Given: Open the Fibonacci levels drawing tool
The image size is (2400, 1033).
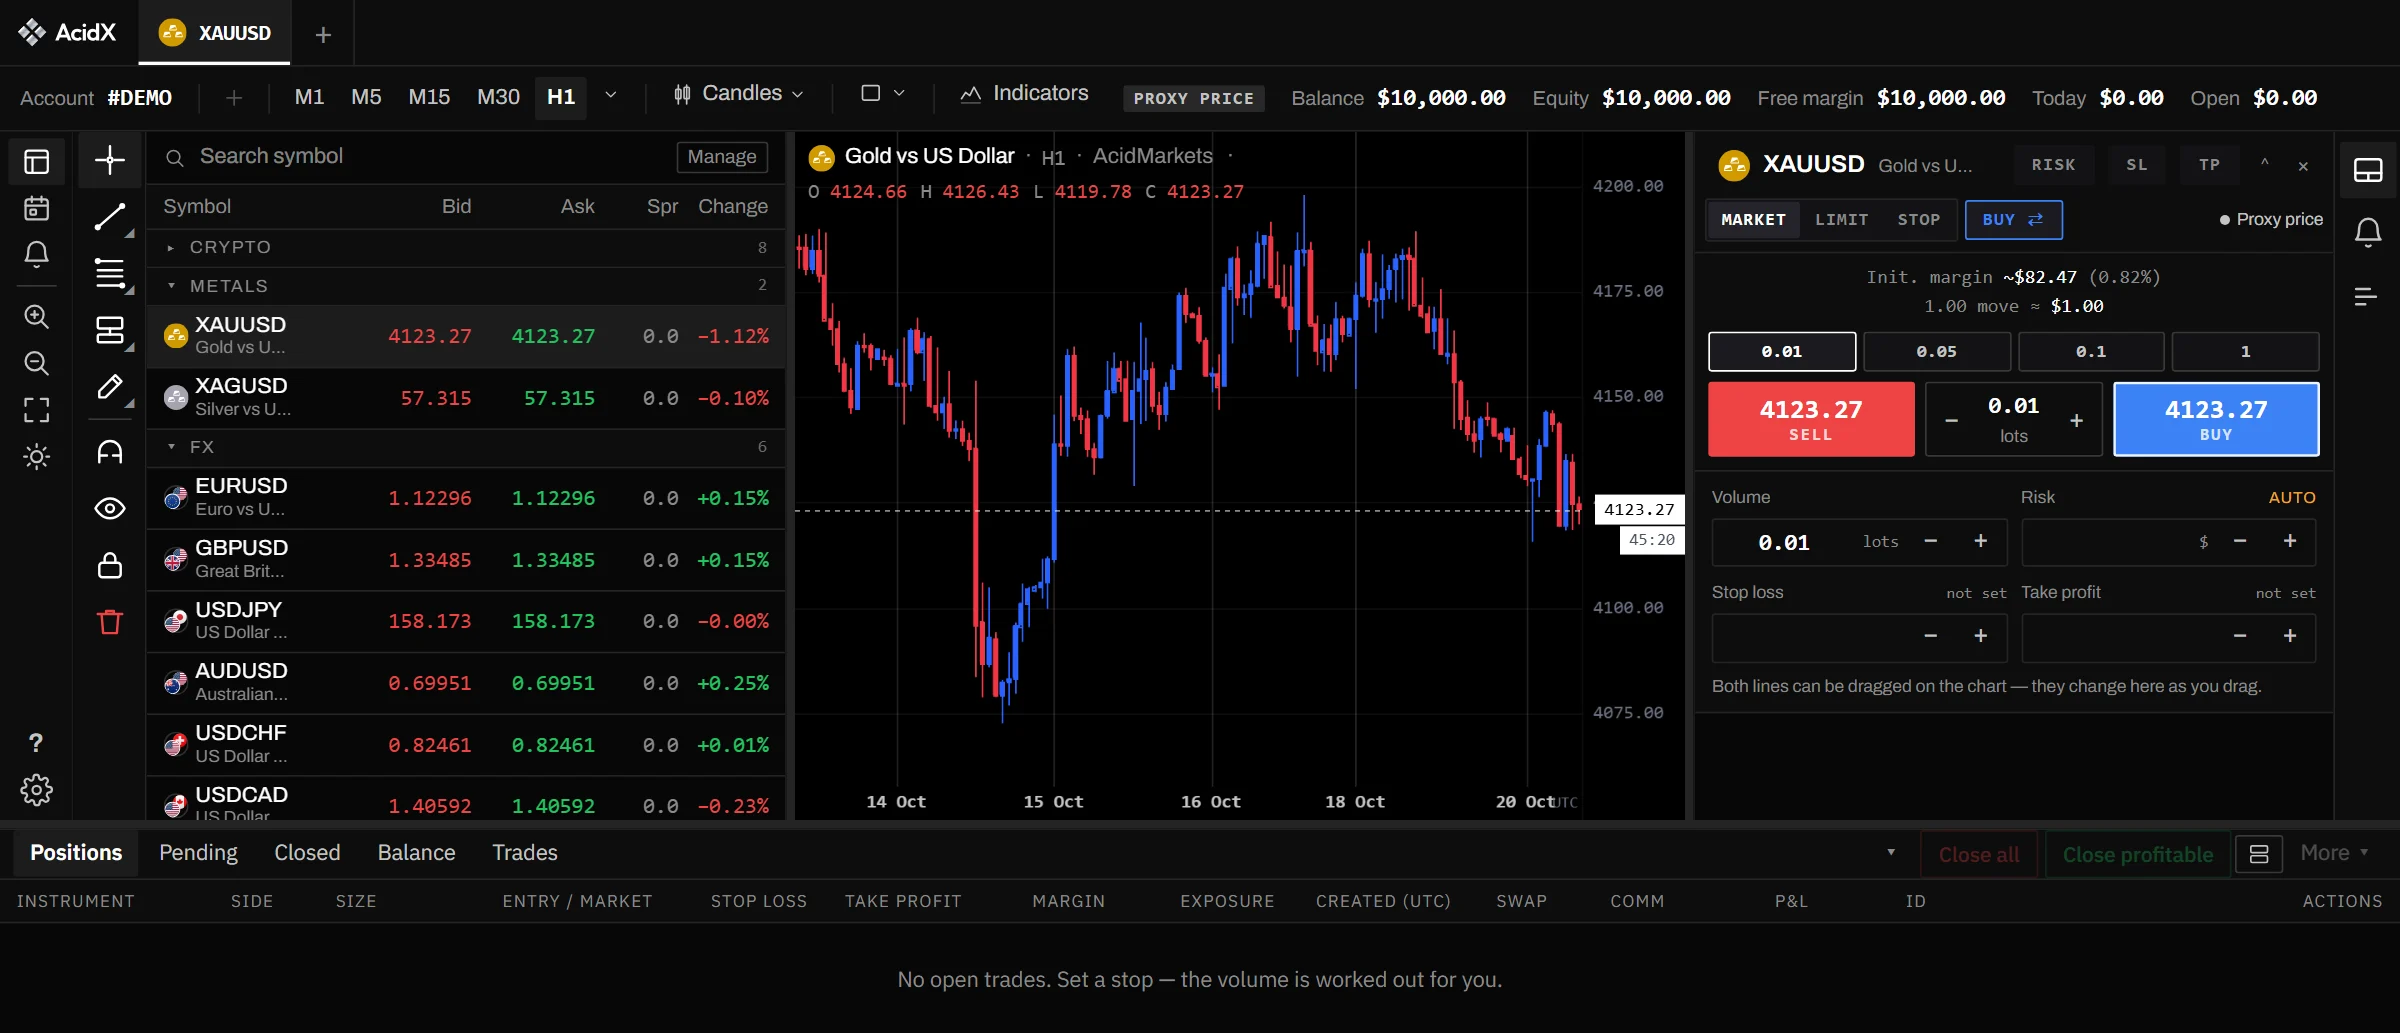Looking at the screenshot, I should point(110,273).
